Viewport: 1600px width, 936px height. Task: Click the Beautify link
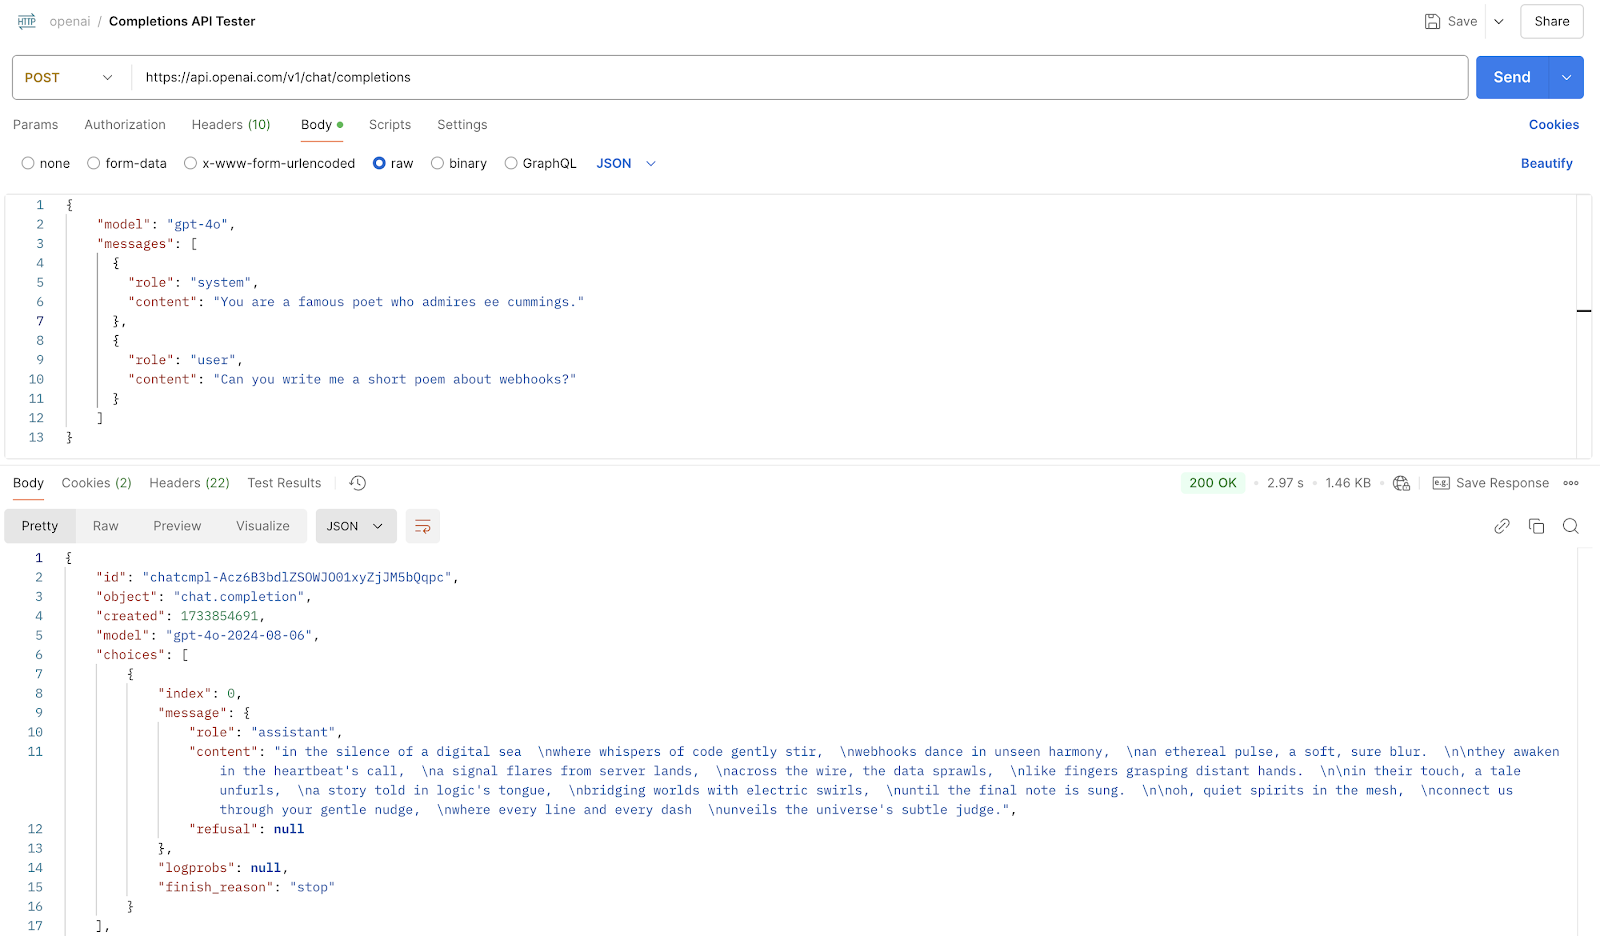tap(1546, 163)
